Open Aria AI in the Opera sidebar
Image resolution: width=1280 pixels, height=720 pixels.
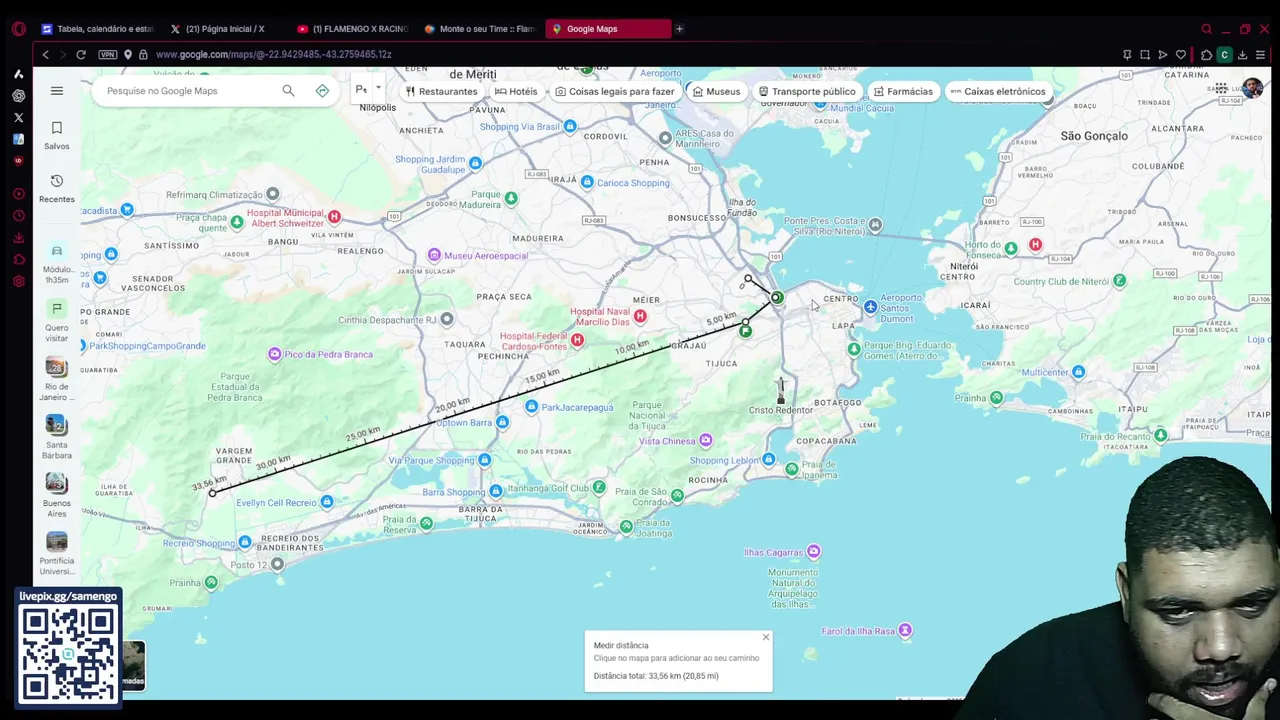[18, 74]
